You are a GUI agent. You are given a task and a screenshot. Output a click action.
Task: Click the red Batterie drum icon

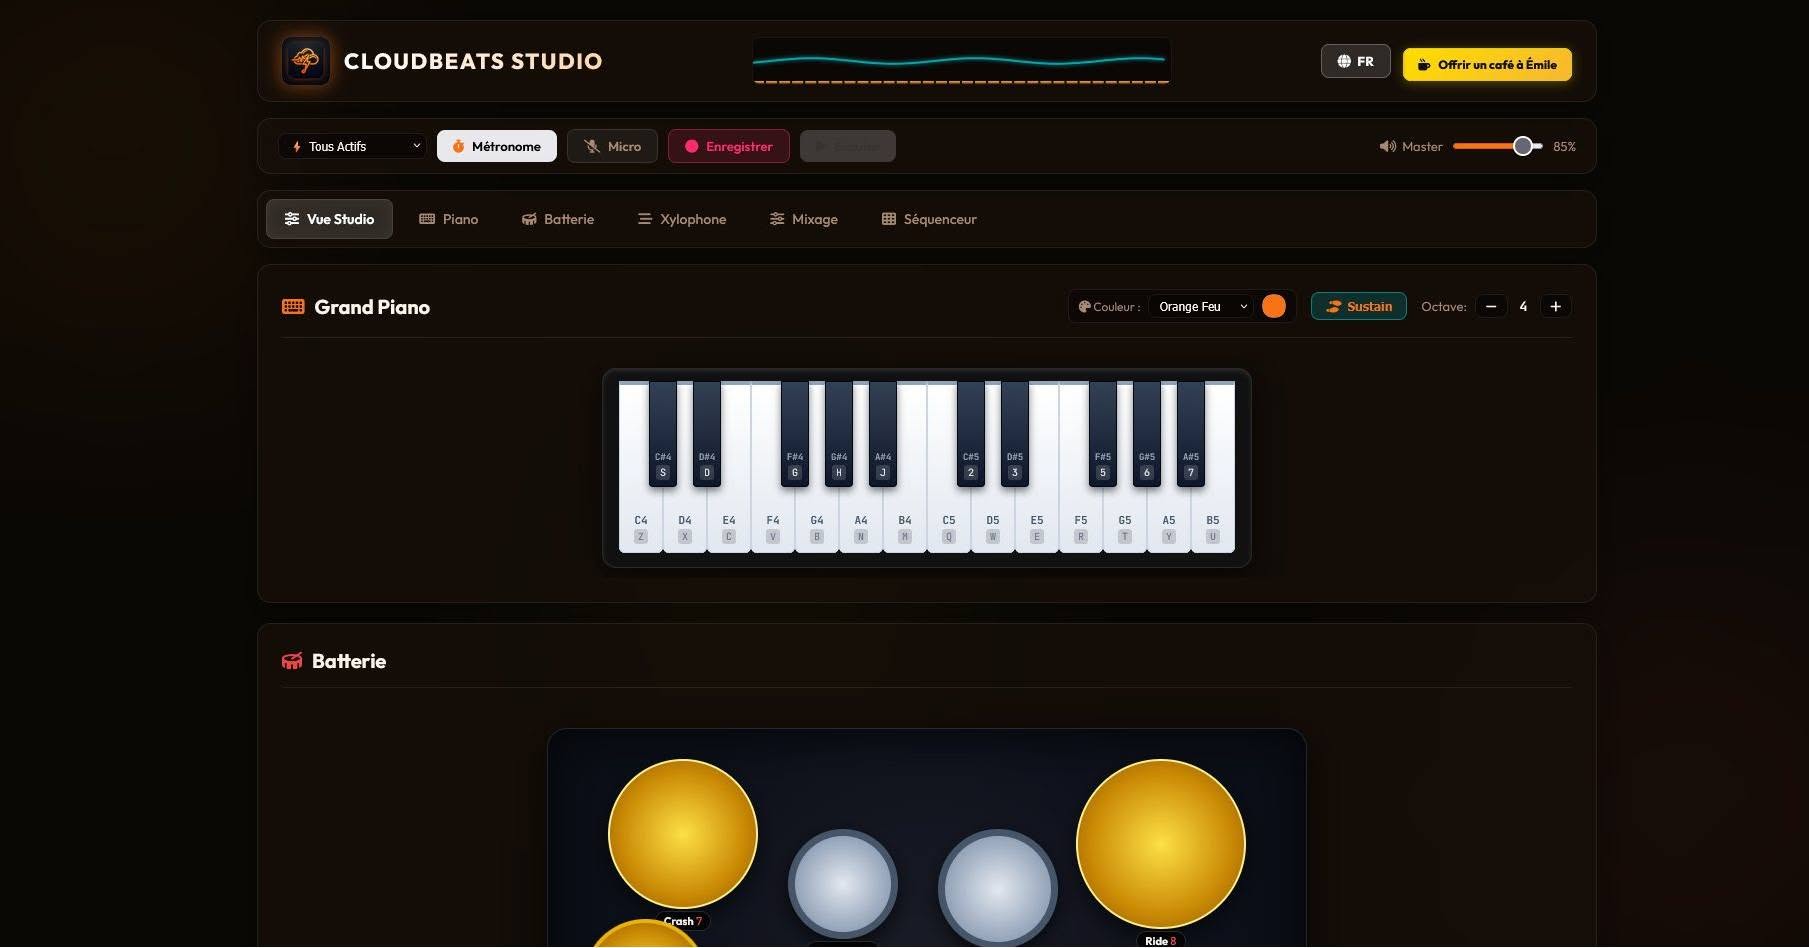click(x=292, y=661)
